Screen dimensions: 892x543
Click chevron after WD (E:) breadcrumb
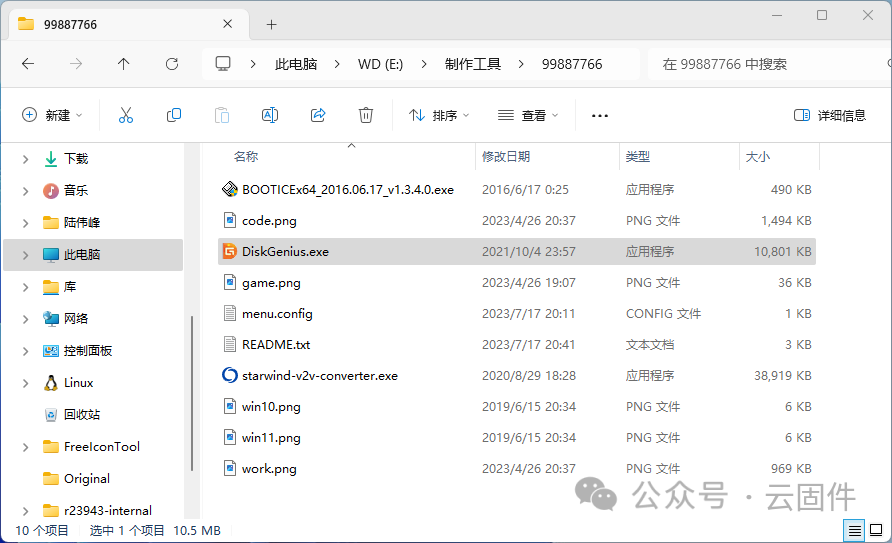point(424,64)
